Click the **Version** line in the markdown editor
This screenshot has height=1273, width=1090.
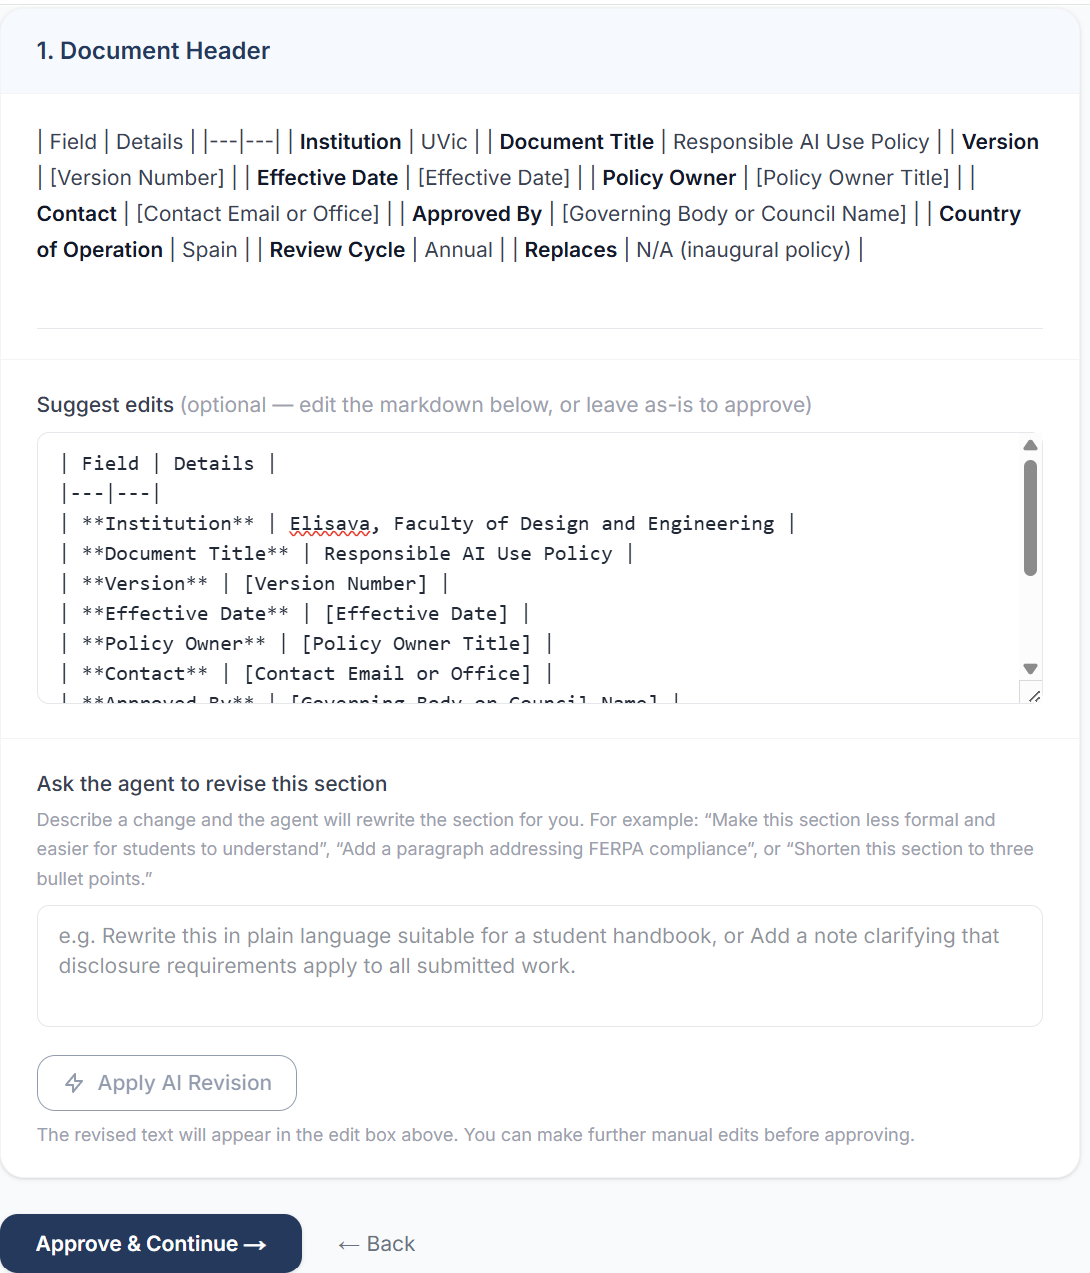pos(254,583)
